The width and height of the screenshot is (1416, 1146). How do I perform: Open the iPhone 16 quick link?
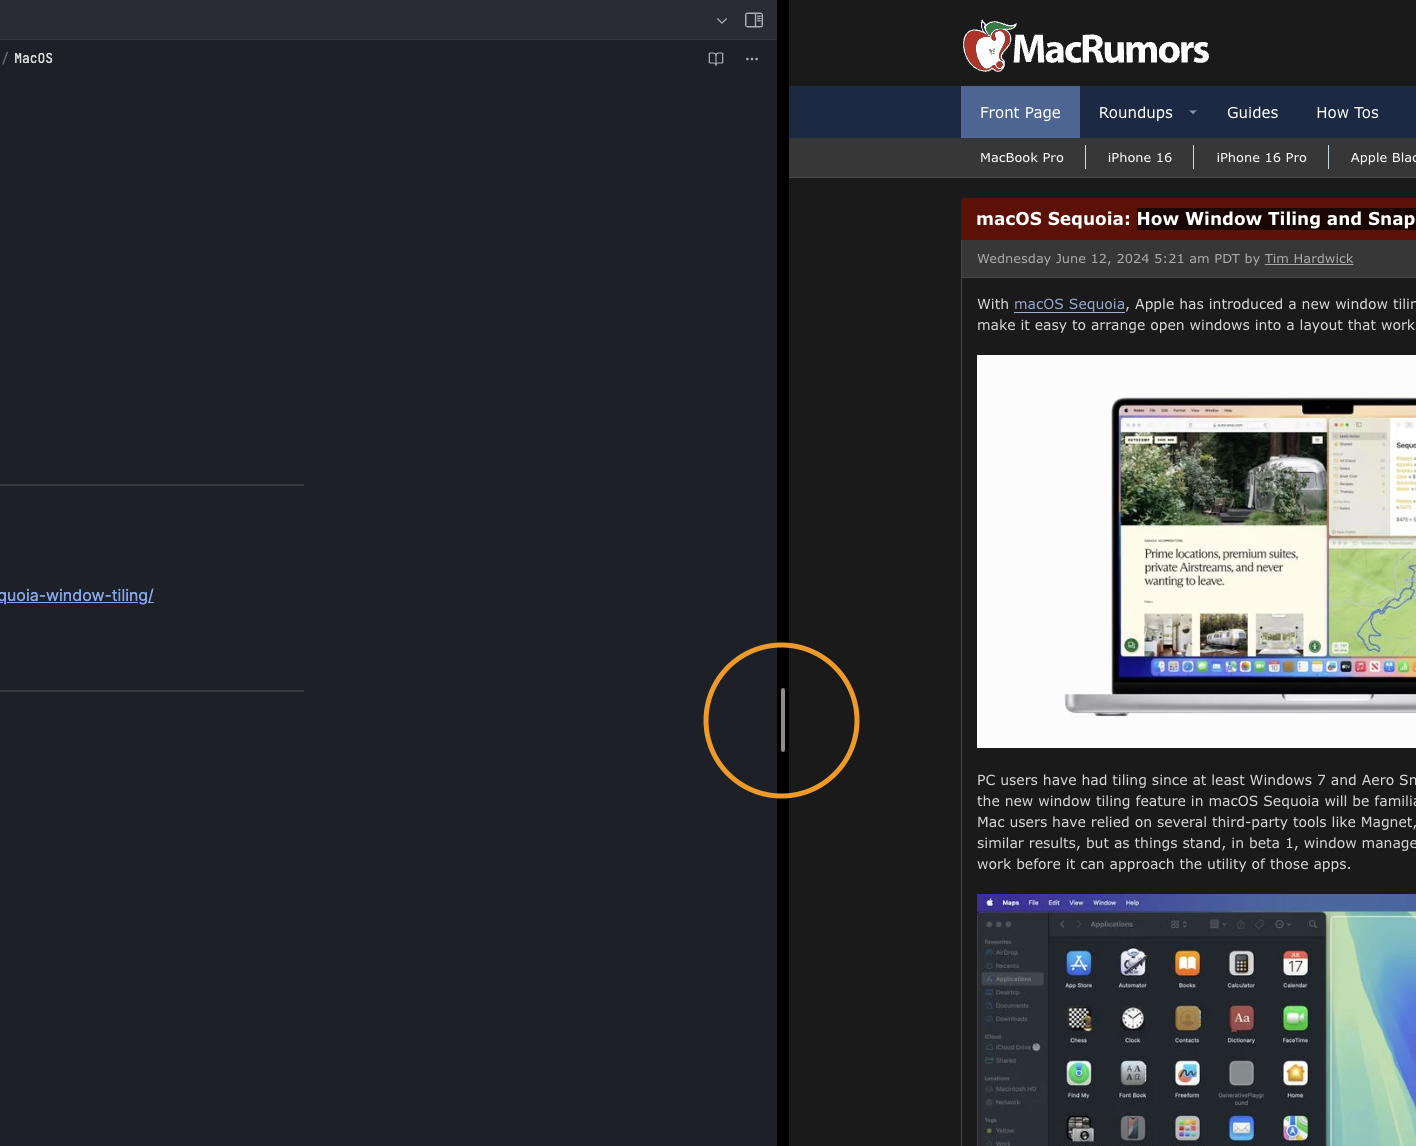point(1139,158)
